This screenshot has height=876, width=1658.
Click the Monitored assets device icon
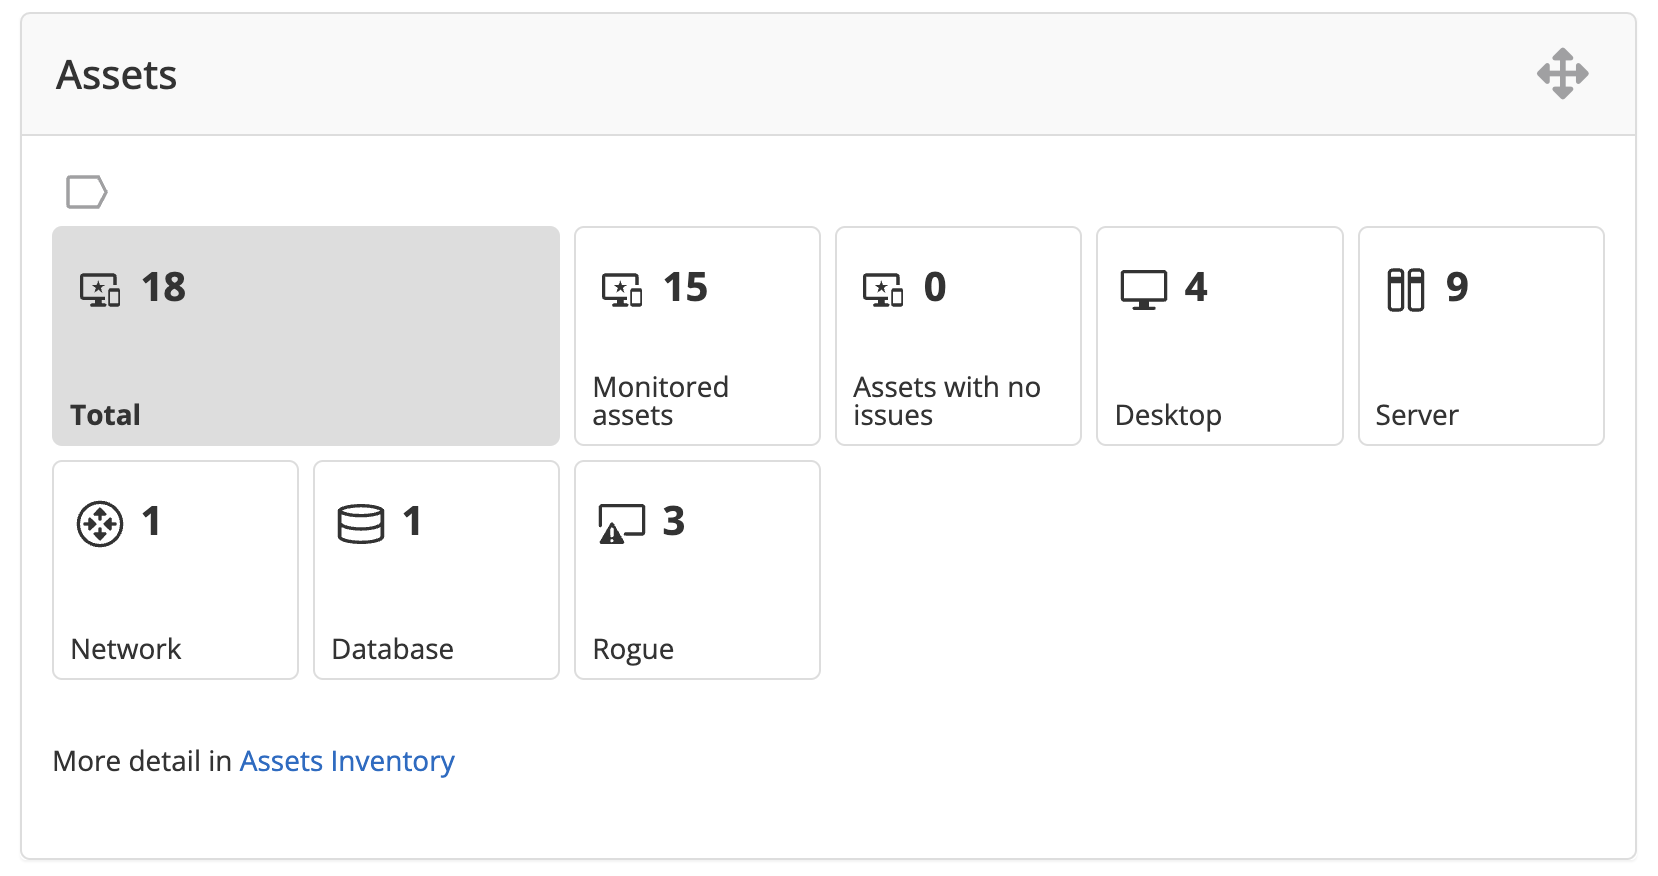point(621,290)
